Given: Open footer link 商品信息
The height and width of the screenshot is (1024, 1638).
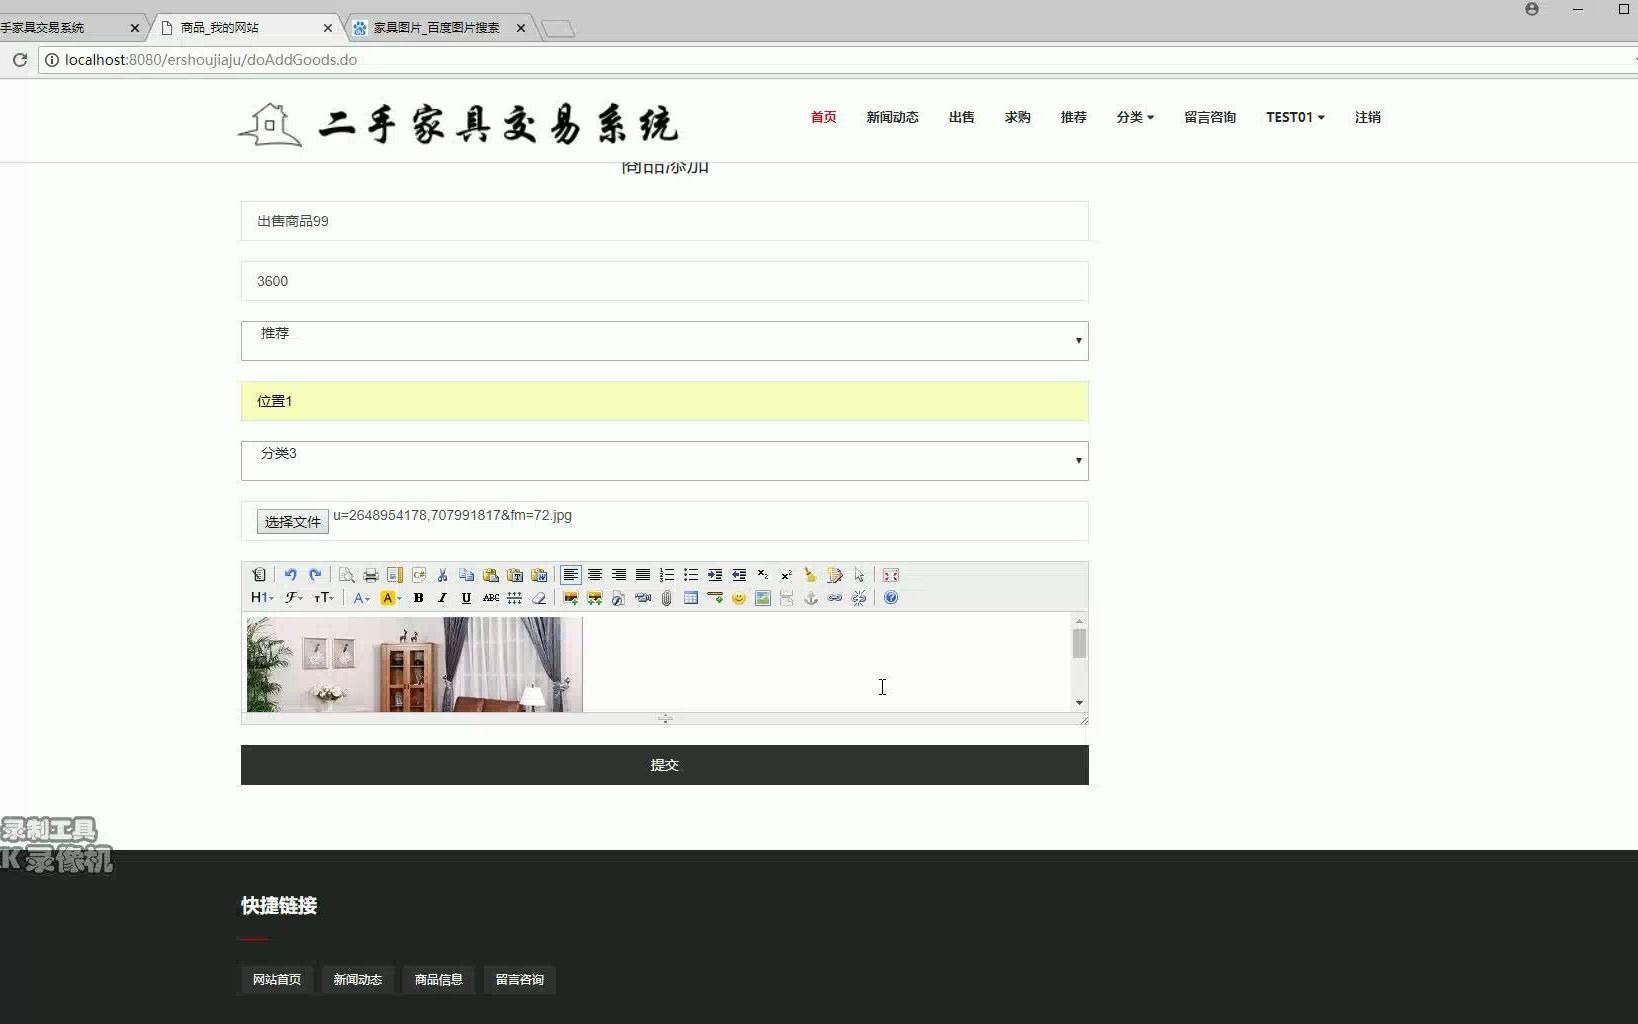Looking at the screenshot, I should tap(439, 980).
